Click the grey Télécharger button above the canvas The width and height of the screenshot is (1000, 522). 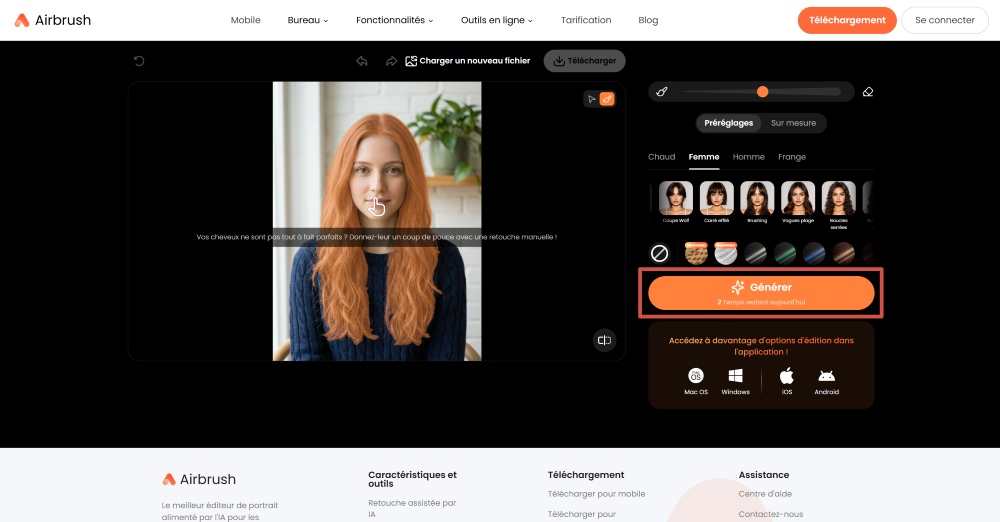(584, 61)
